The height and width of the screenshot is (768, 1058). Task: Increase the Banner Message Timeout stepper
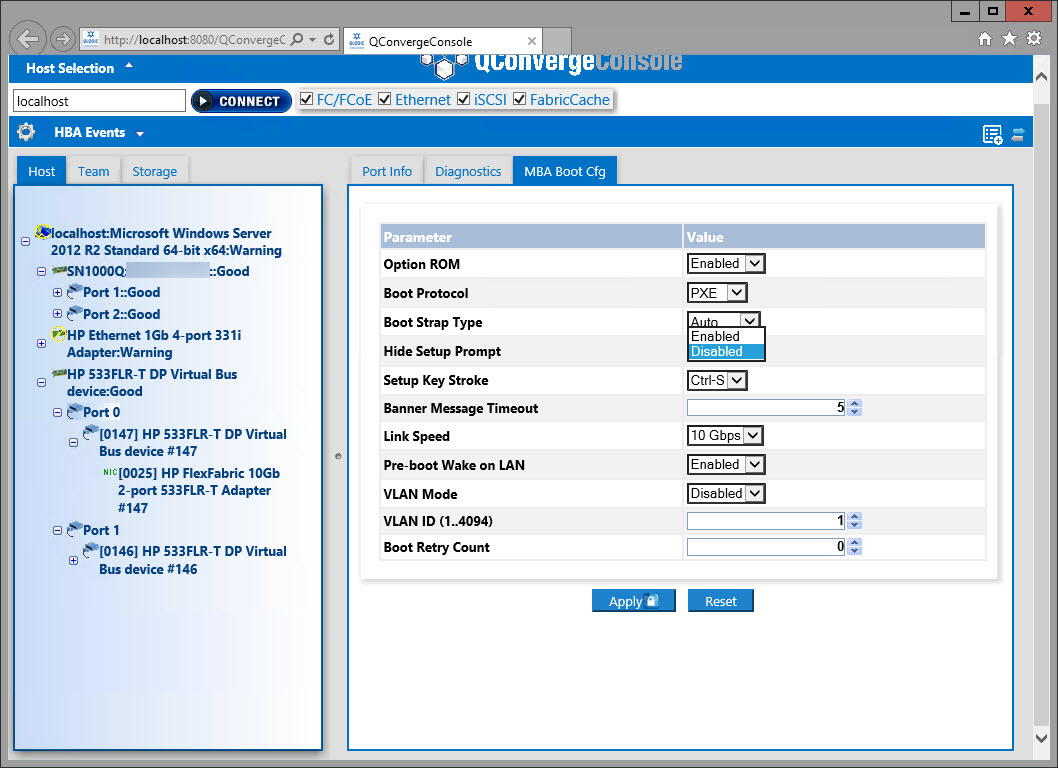click(x=854, y=404)
